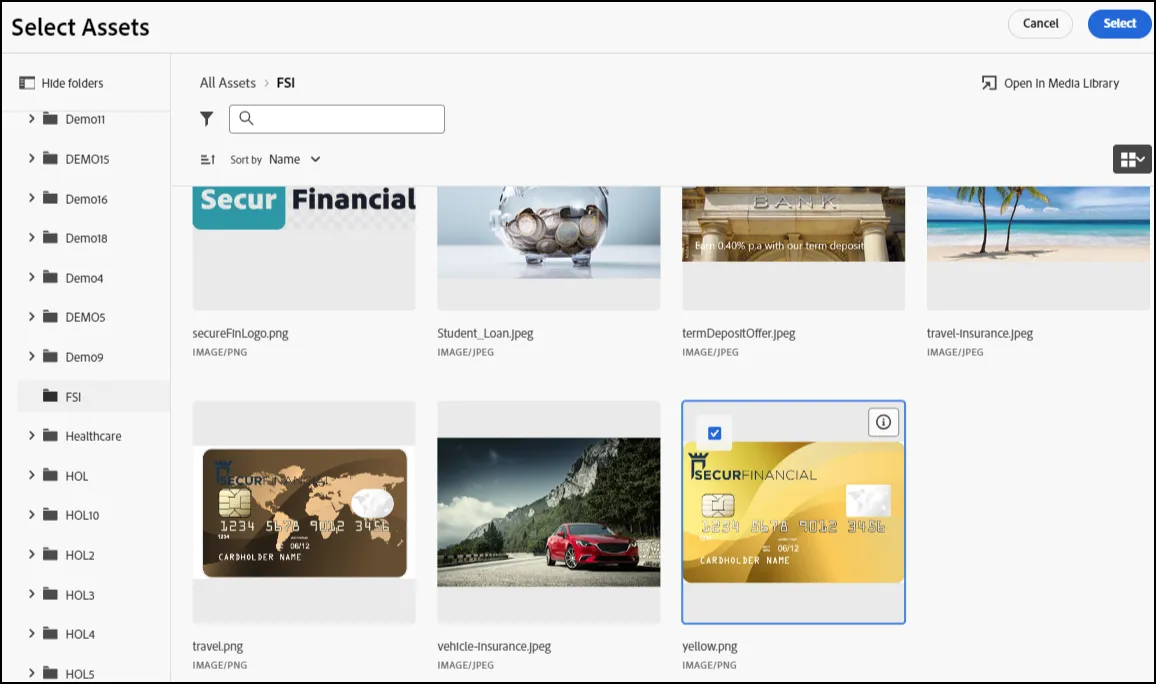Click the termDepositOffer.jpeg file name
1156x684 pixels.
click(x=739, y=333)
